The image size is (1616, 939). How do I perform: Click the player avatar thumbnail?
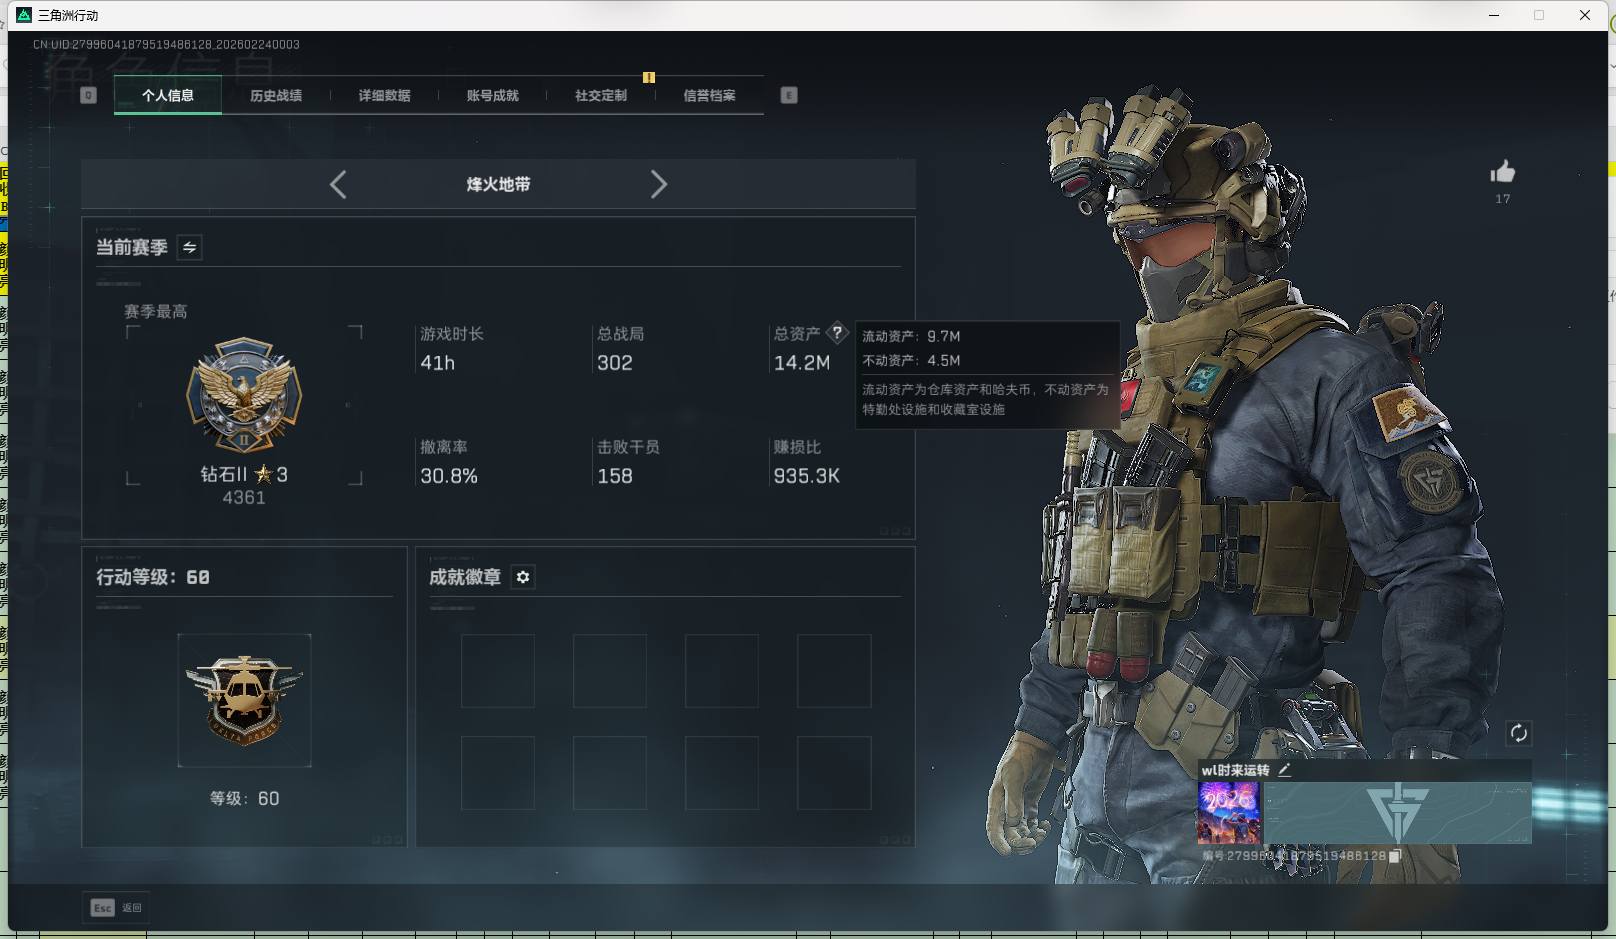[x=1228, y=813]
